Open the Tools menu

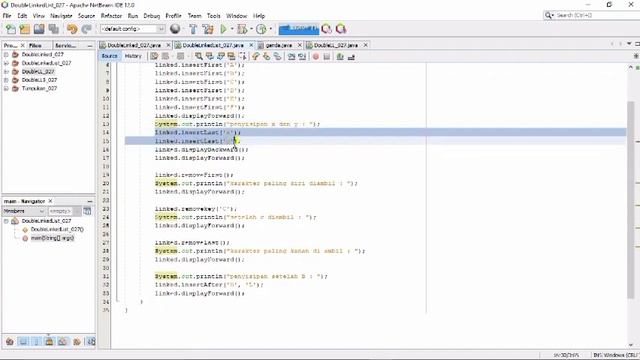click(213, 16)
